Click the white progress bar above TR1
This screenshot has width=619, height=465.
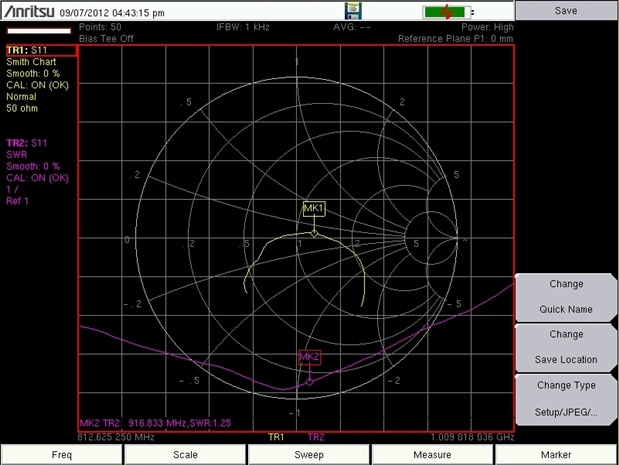[x=39, y=31]
